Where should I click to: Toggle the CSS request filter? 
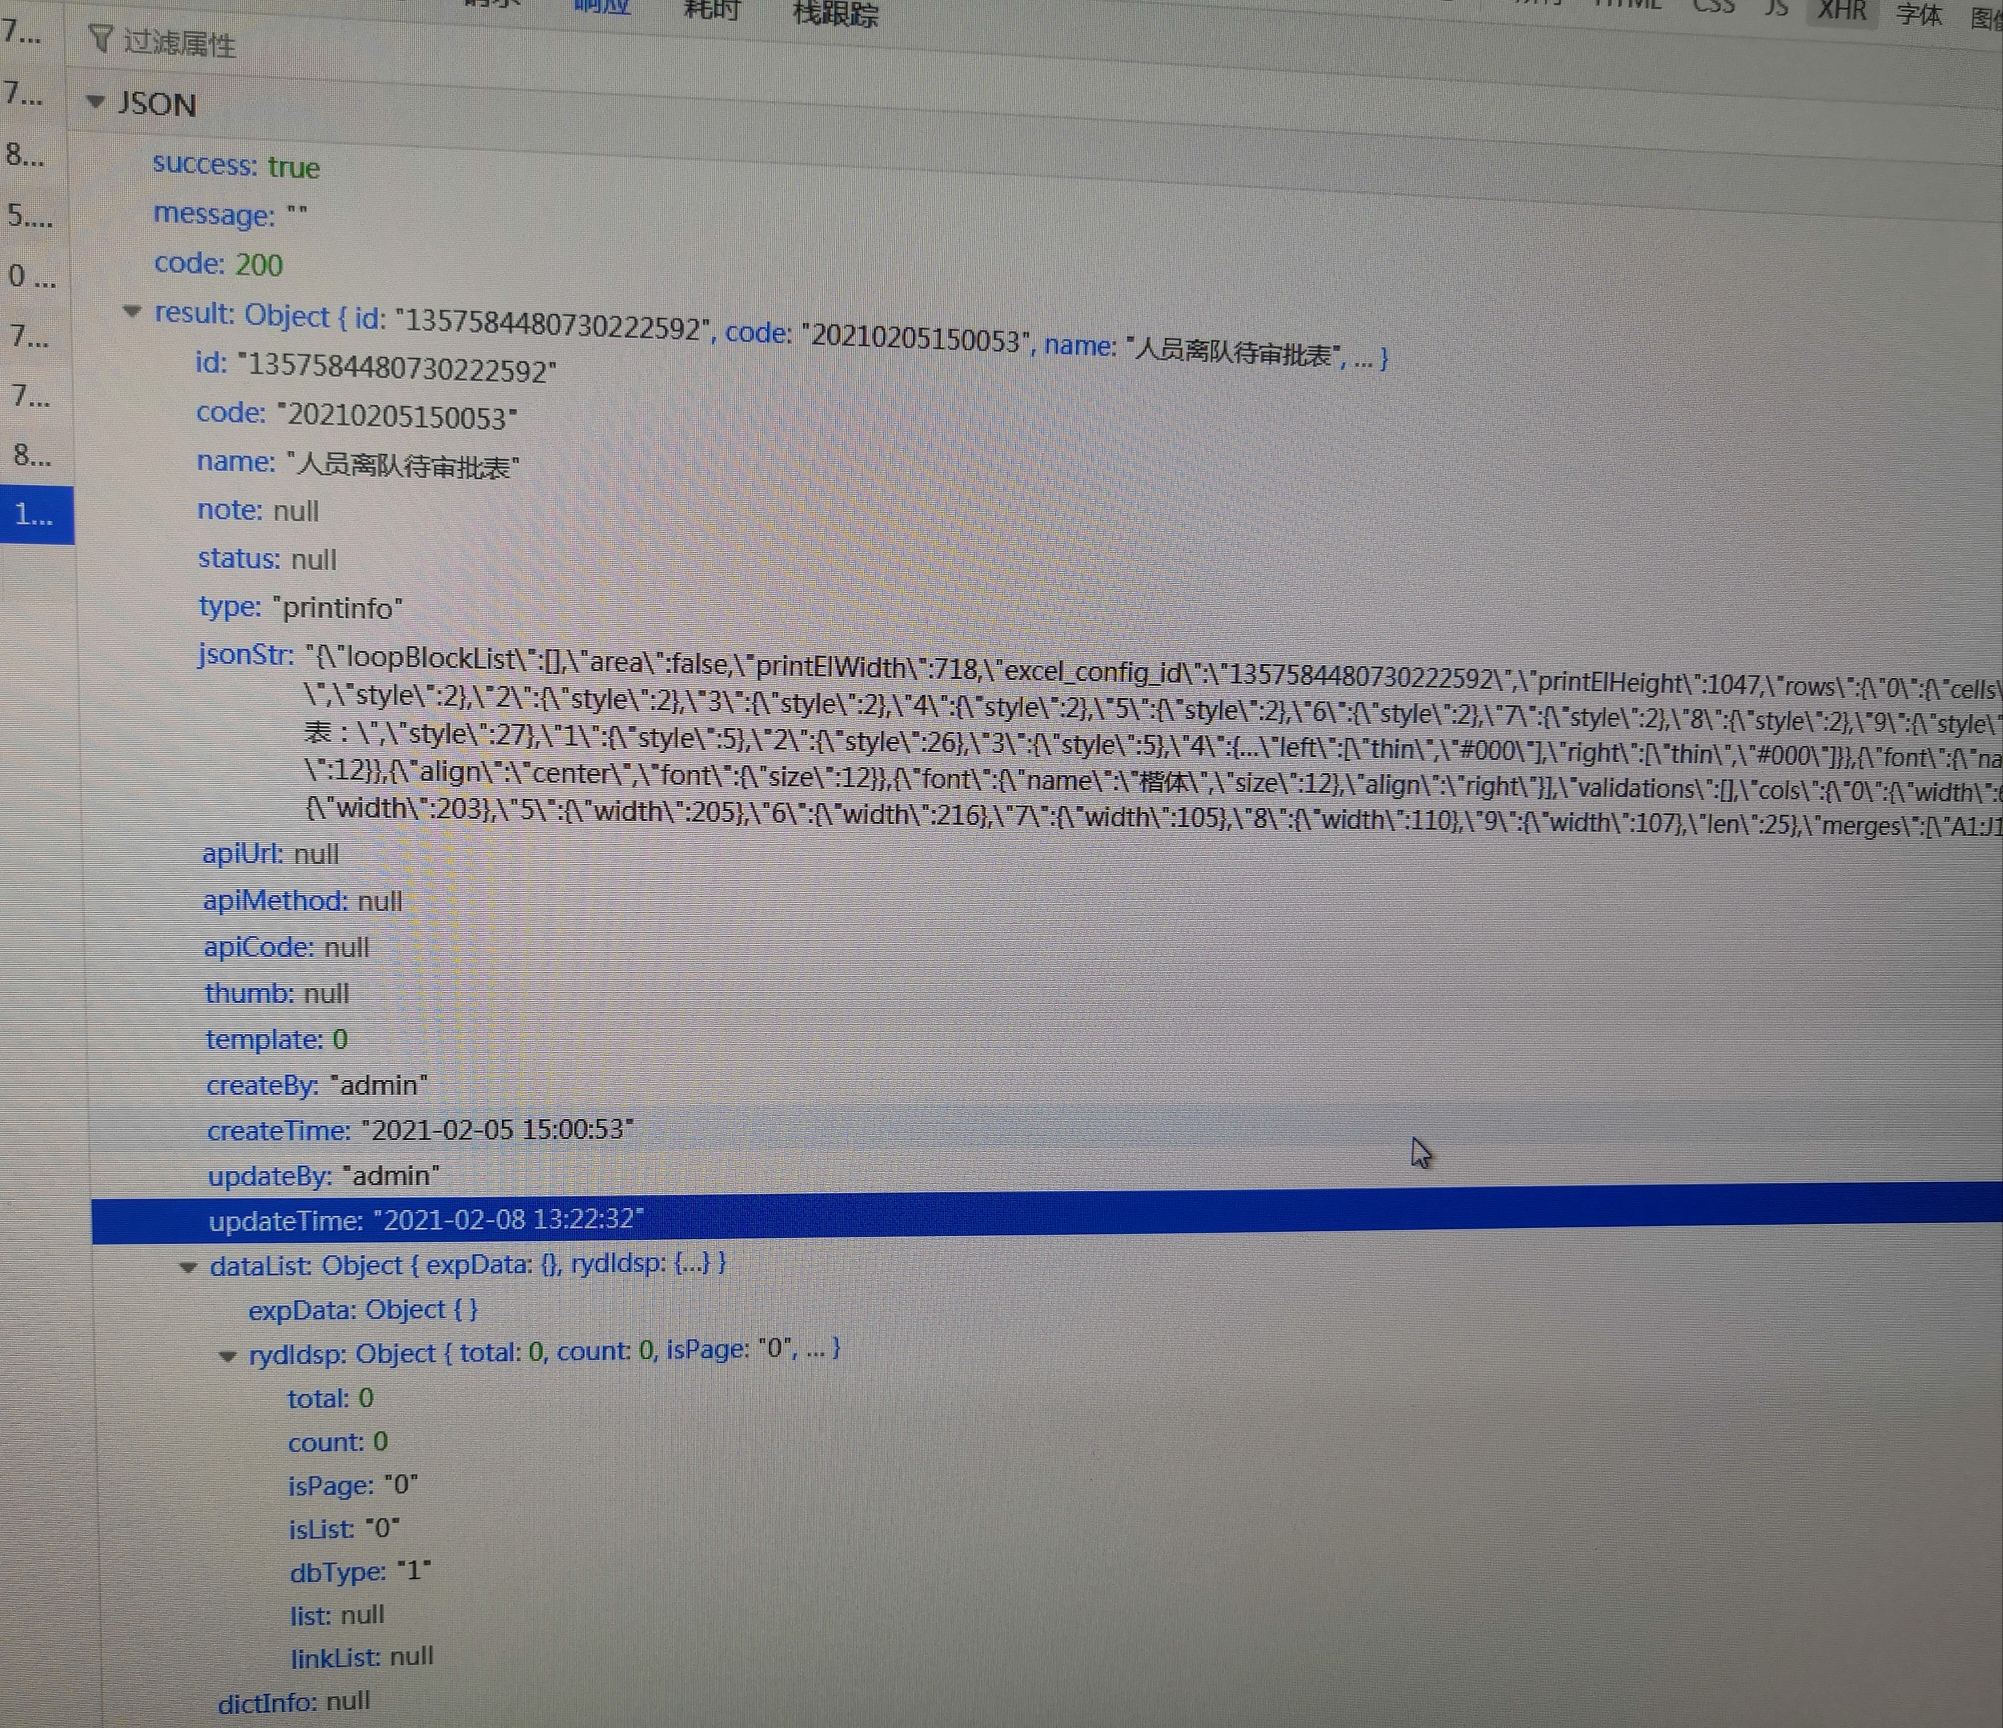(x=1713, y=7)
